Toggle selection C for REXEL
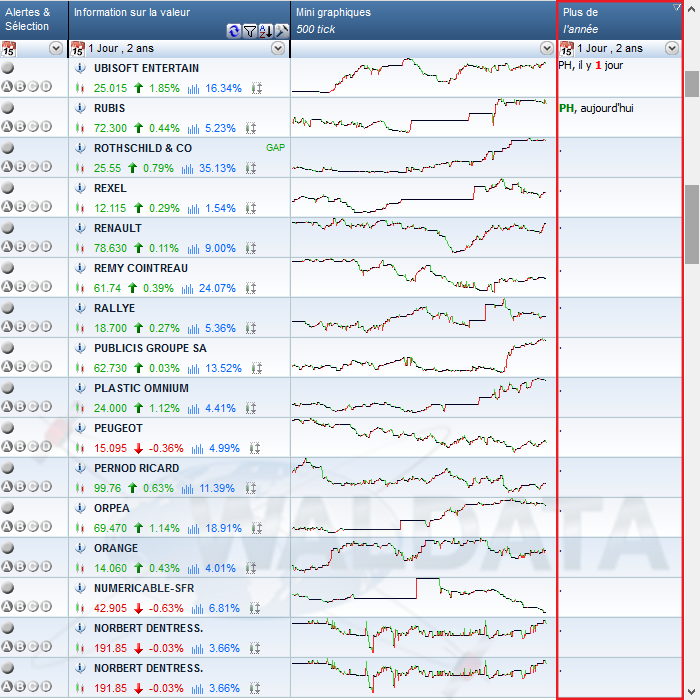 coord(33,206)
